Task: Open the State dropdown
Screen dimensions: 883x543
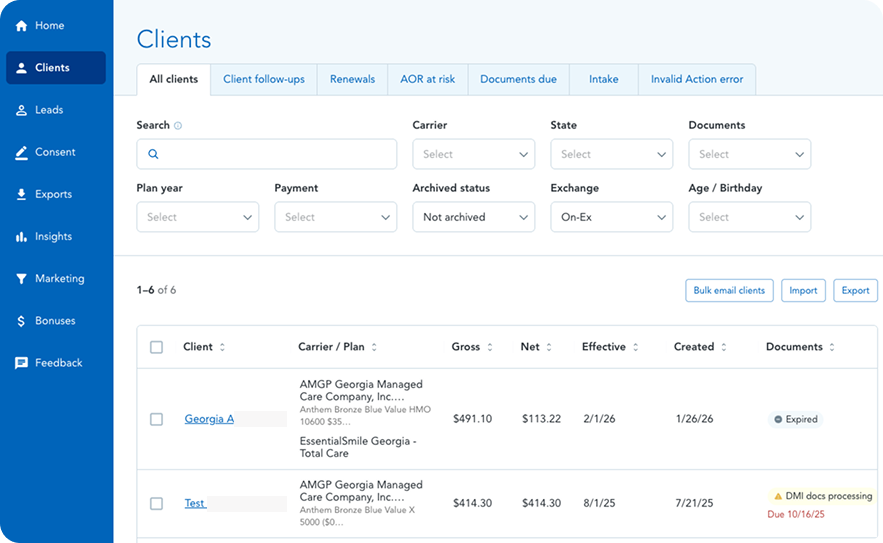Action: (612, 154)
